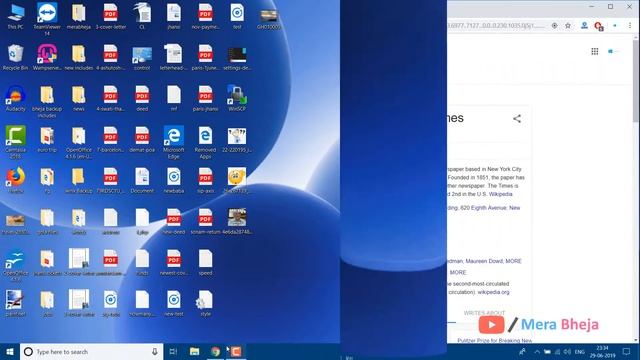
Task: Open the 820 Eighth Avenue address link
Action: coord(484,208)
